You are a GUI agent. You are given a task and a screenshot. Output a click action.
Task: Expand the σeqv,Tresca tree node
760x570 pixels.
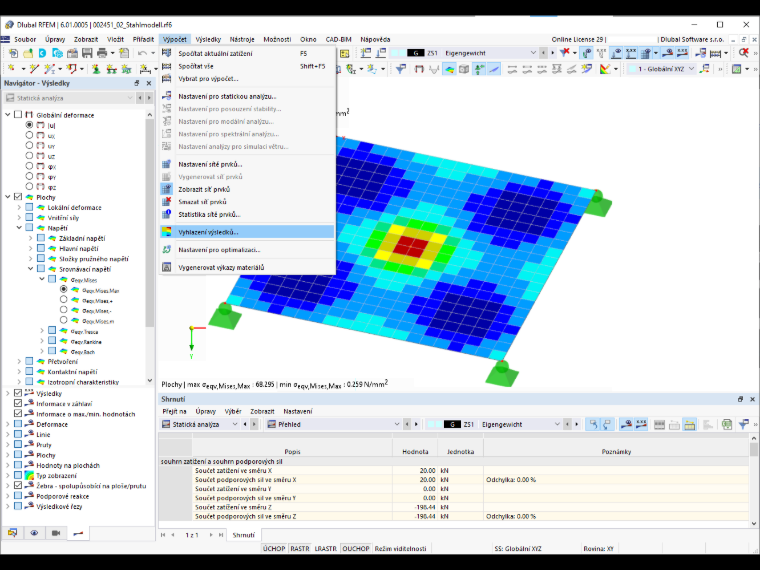click(x=42, y=330)
